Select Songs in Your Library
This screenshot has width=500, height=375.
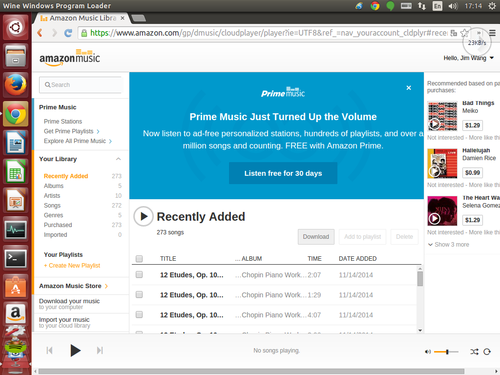pos(52,205)
